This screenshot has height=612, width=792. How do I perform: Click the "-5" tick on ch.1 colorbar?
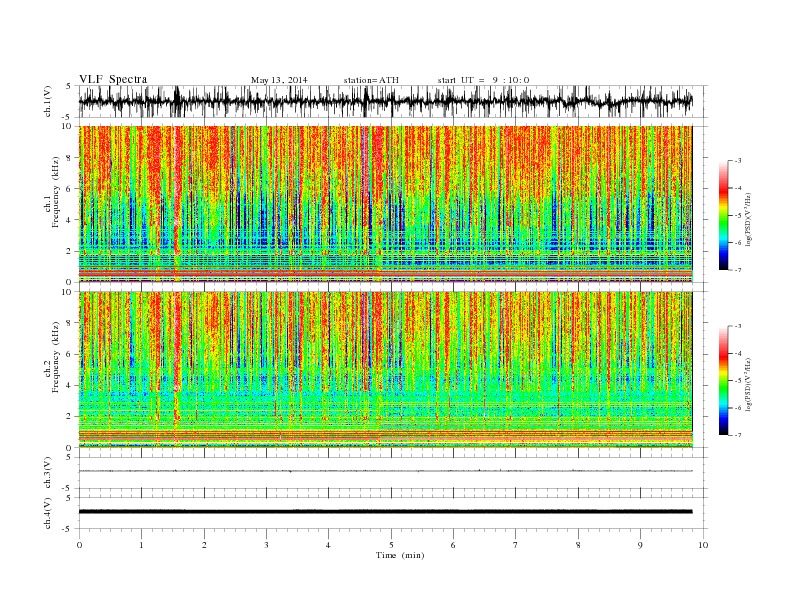738,216
